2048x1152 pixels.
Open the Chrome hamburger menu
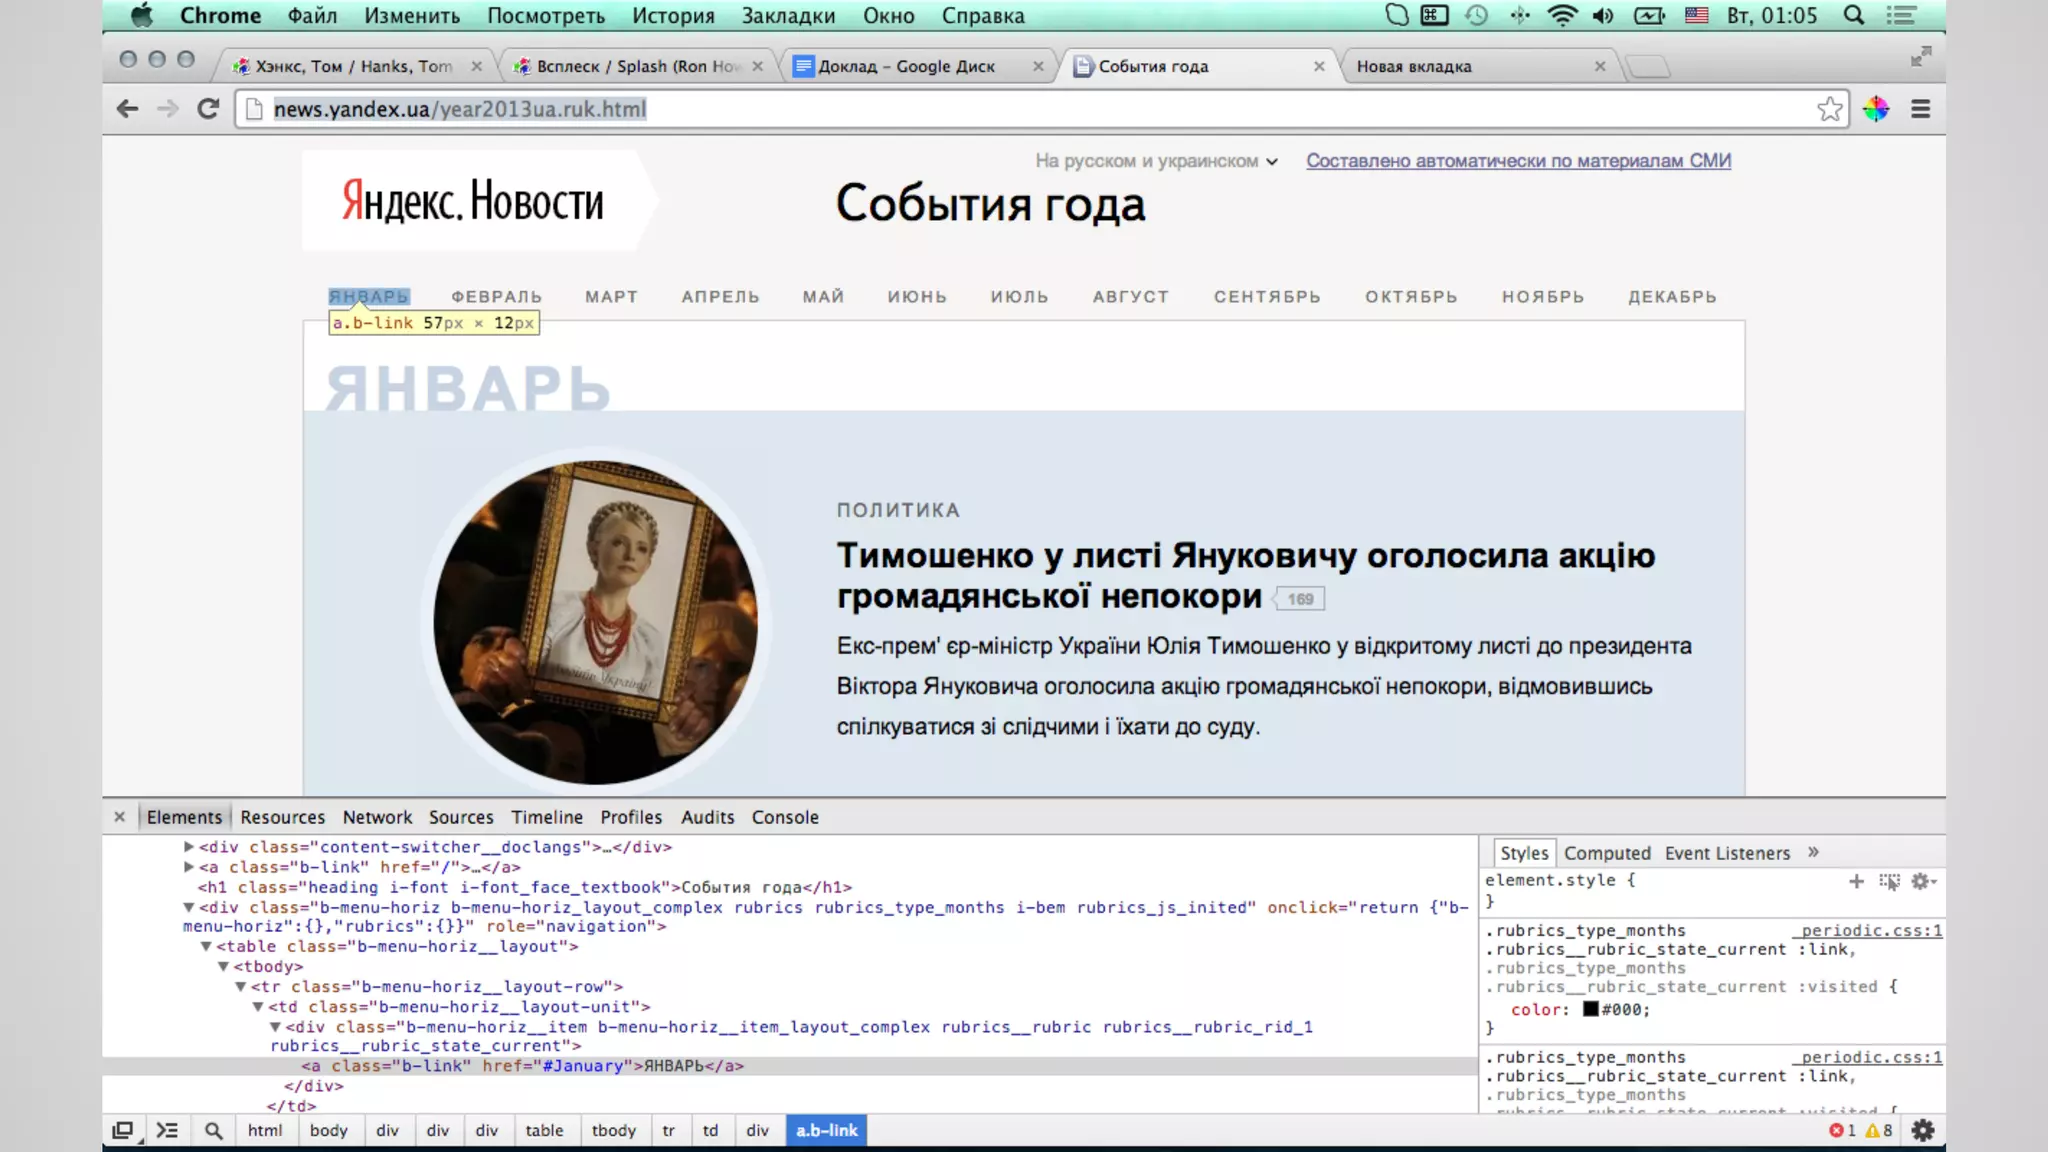pyautogui.click(x=1920, y=109)
